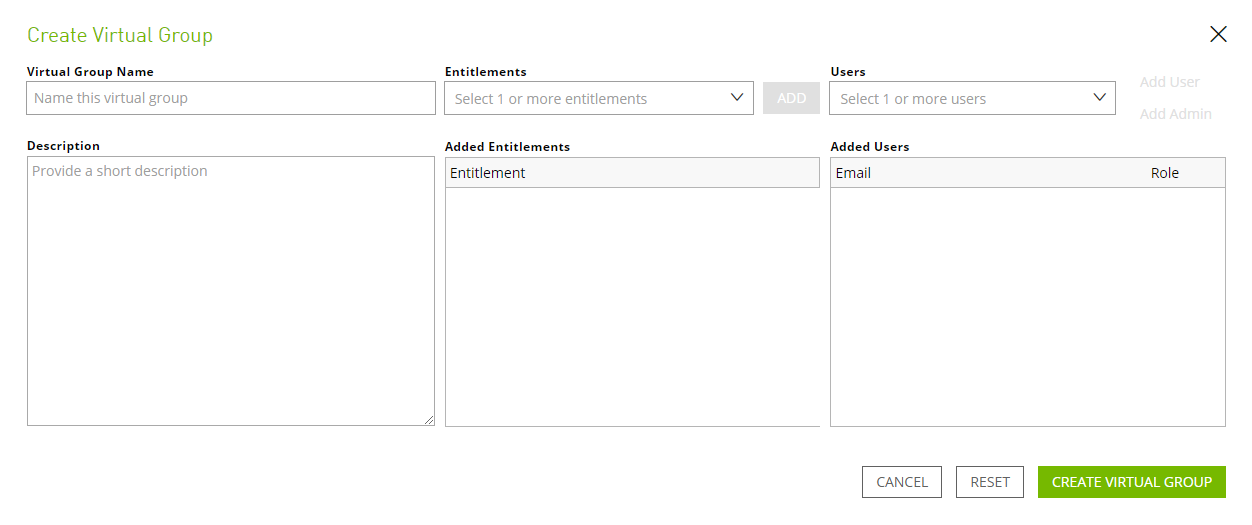This screenshot has width=1252, height=525.
Task: Close the Create Virtual Group dialog
Action: 1218,35
